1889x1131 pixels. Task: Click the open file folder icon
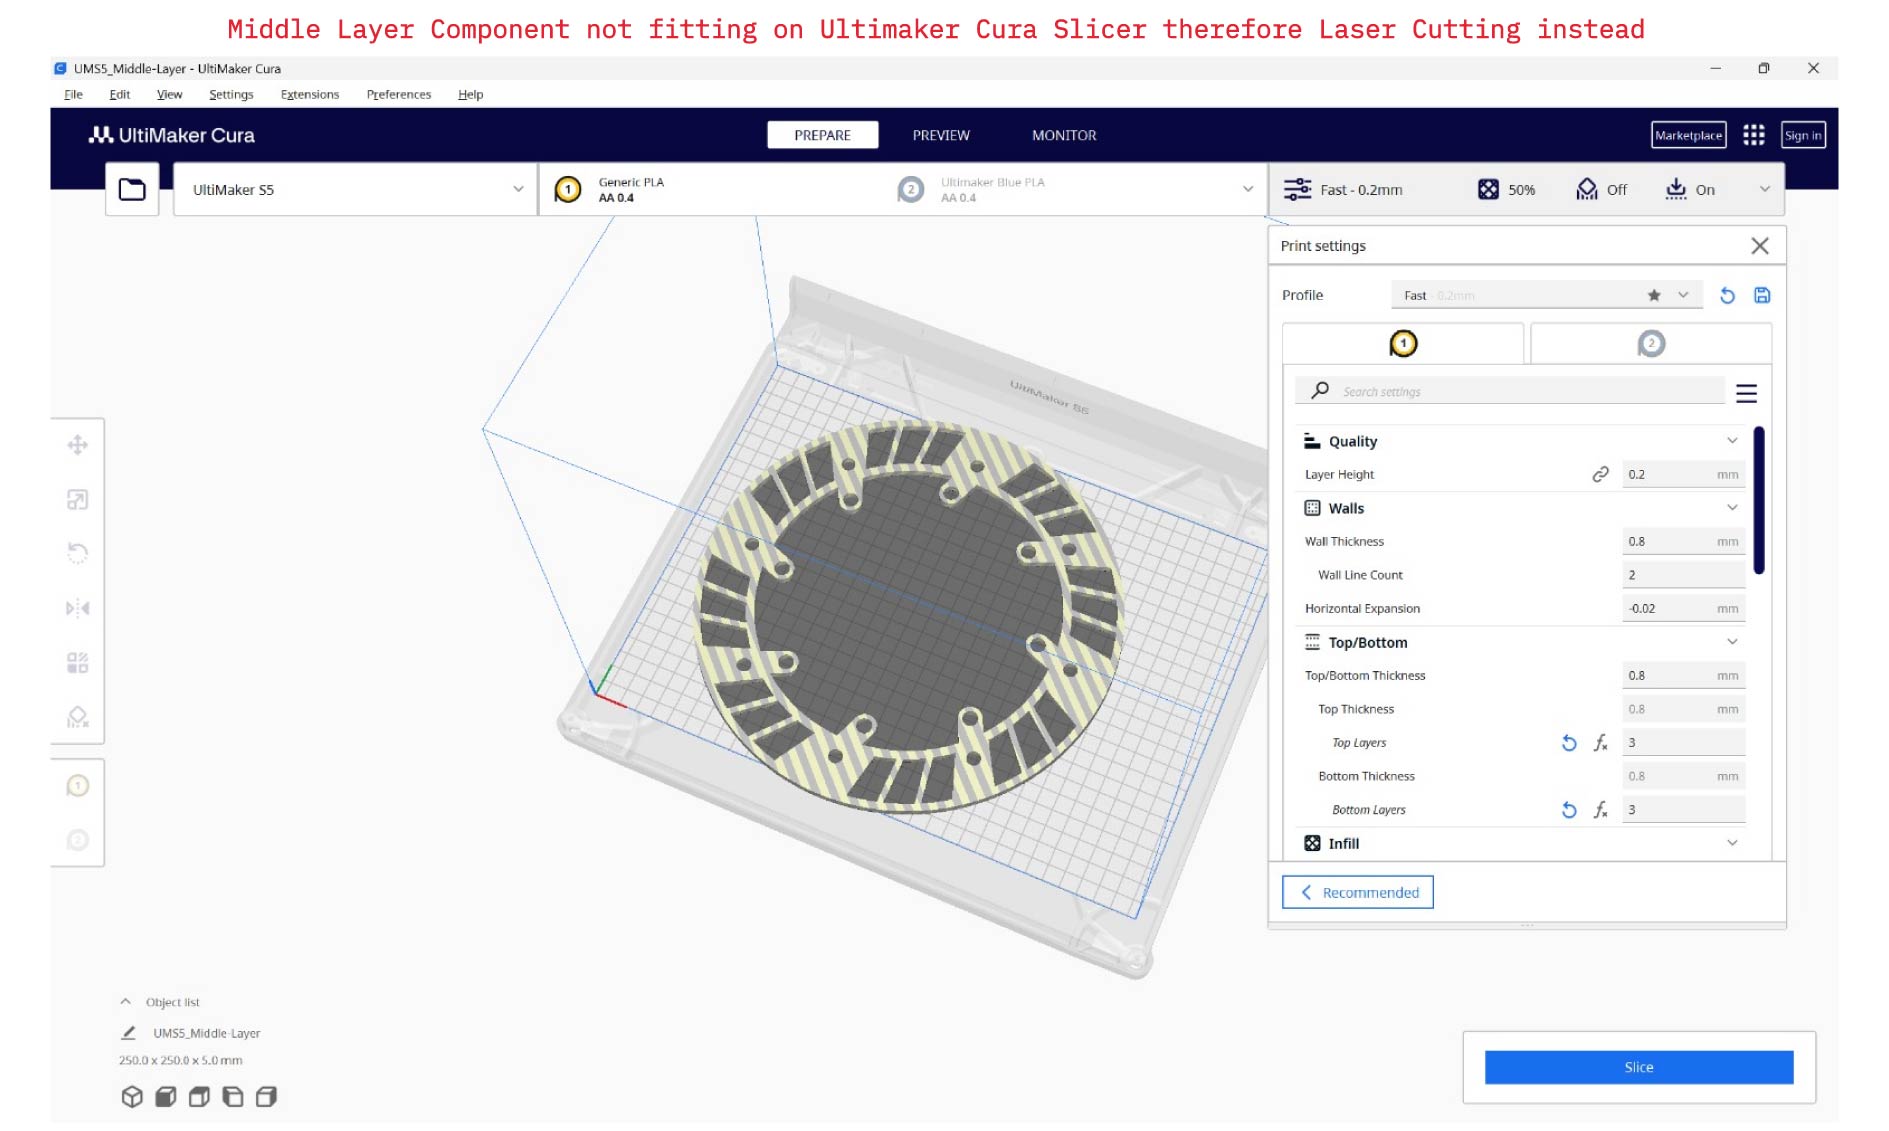point(132,189)
